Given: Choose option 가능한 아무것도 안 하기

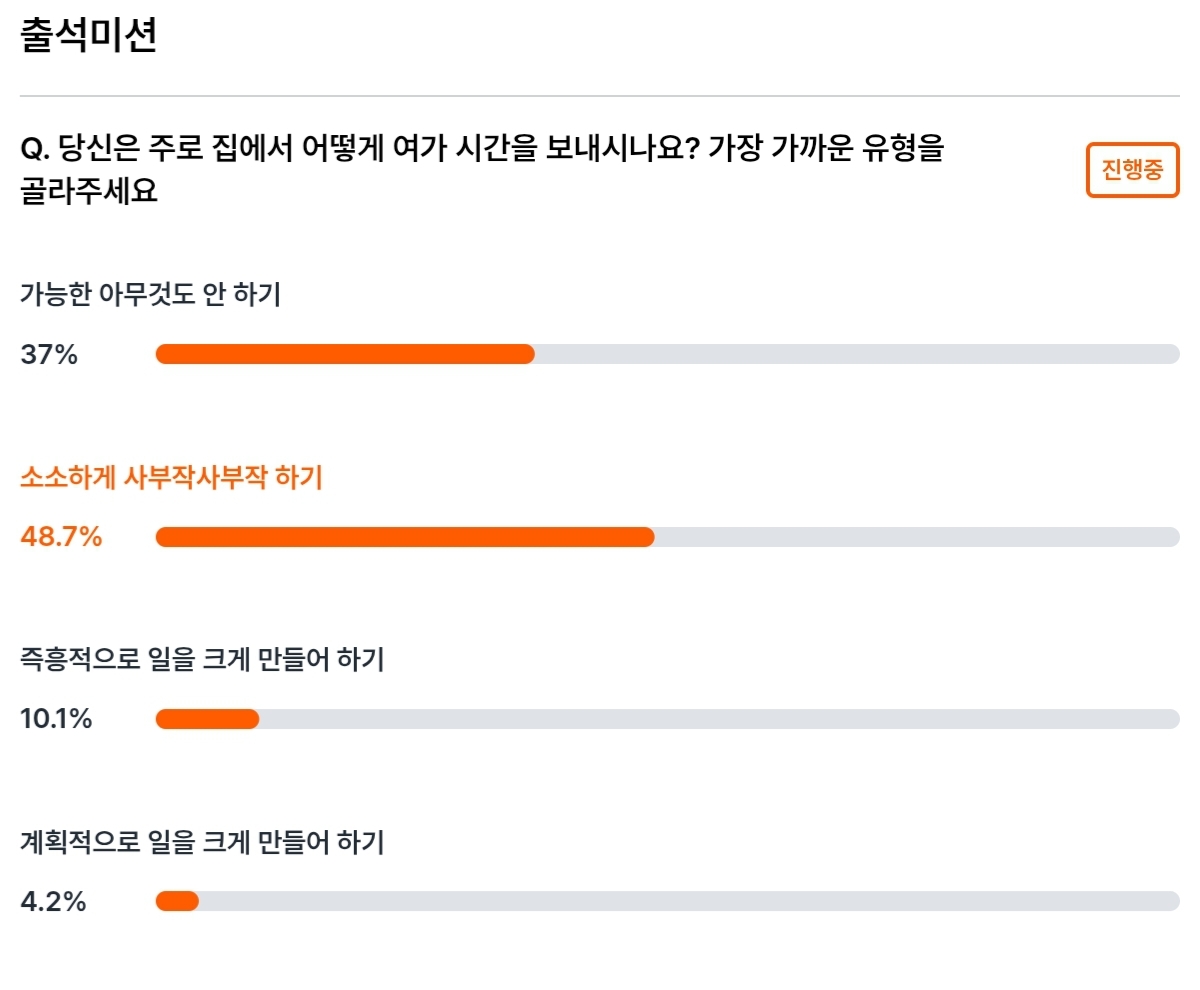Looking at the screenshot, I should tap(150, 295).
